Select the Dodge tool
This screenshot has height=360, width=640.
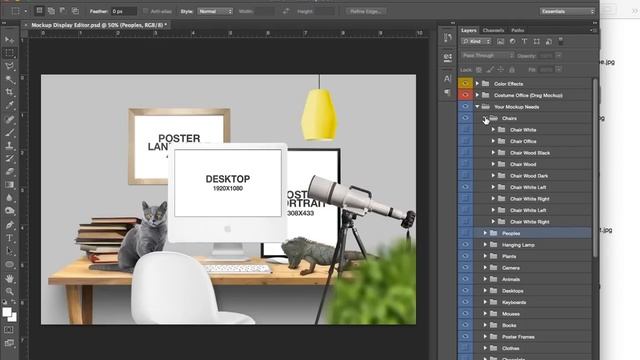(x=9, y=211)
